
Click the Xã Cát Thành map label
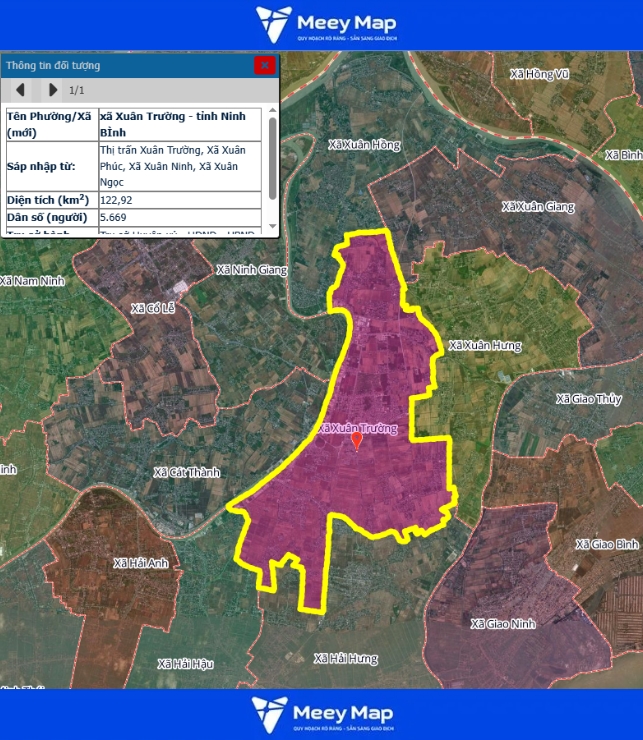[186, 472]
